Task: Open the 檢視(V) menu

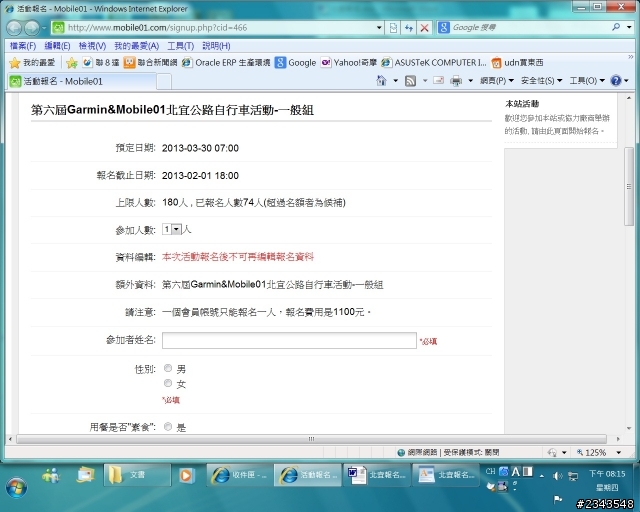Action: coord(92,46)
